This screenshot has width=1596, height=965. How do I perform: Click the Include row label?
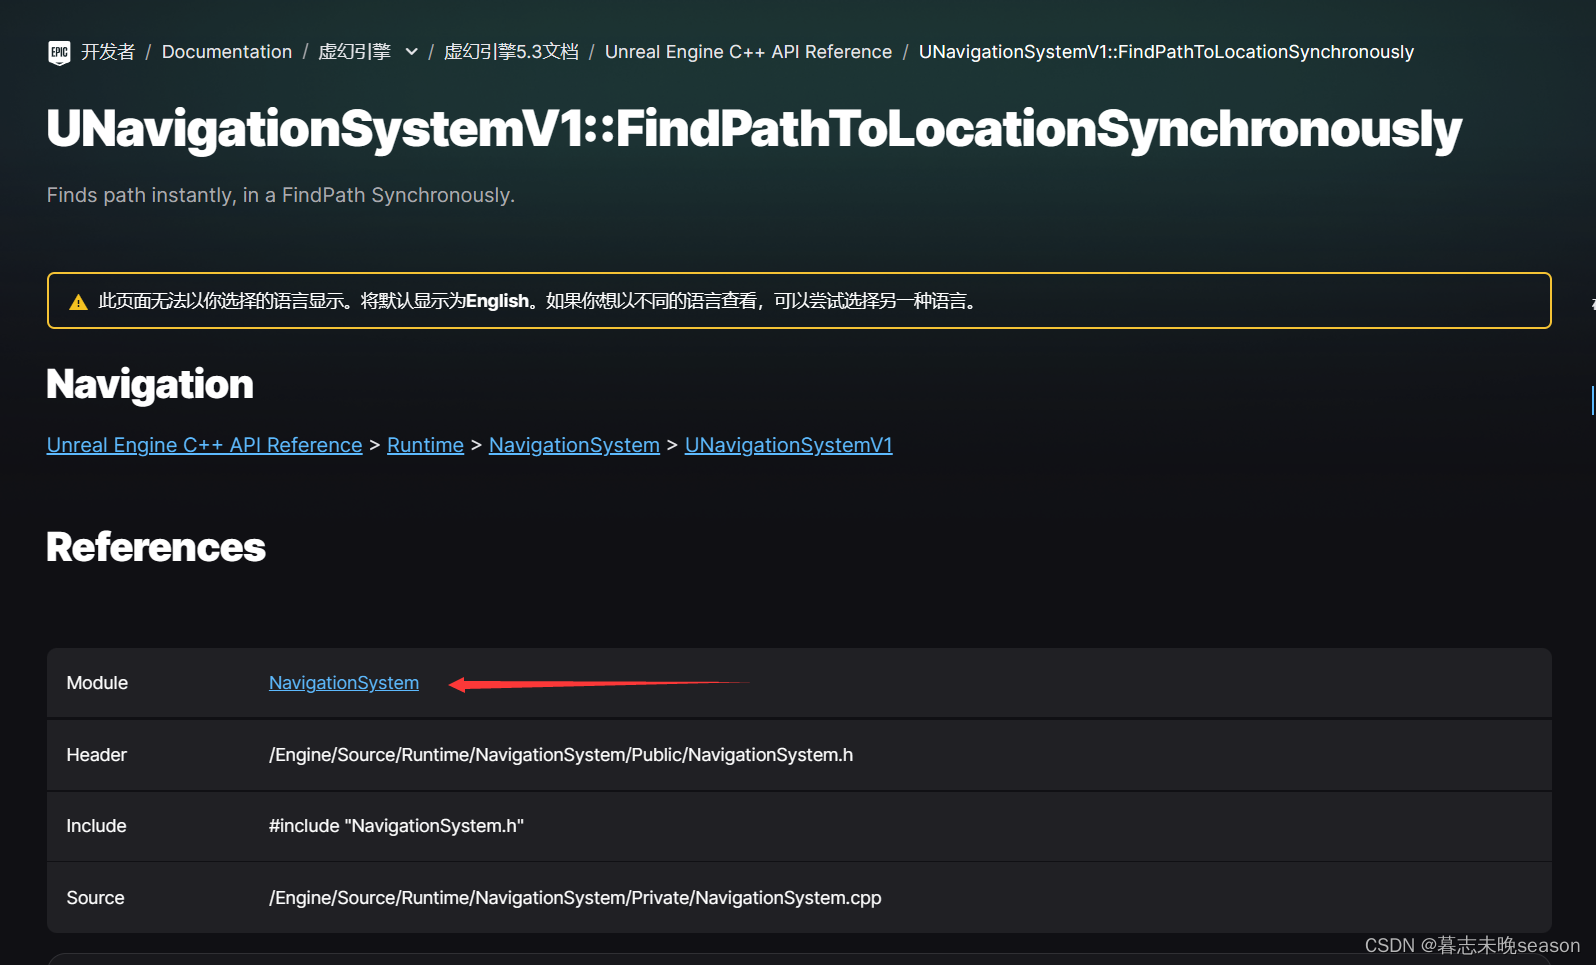coord(96,826)
